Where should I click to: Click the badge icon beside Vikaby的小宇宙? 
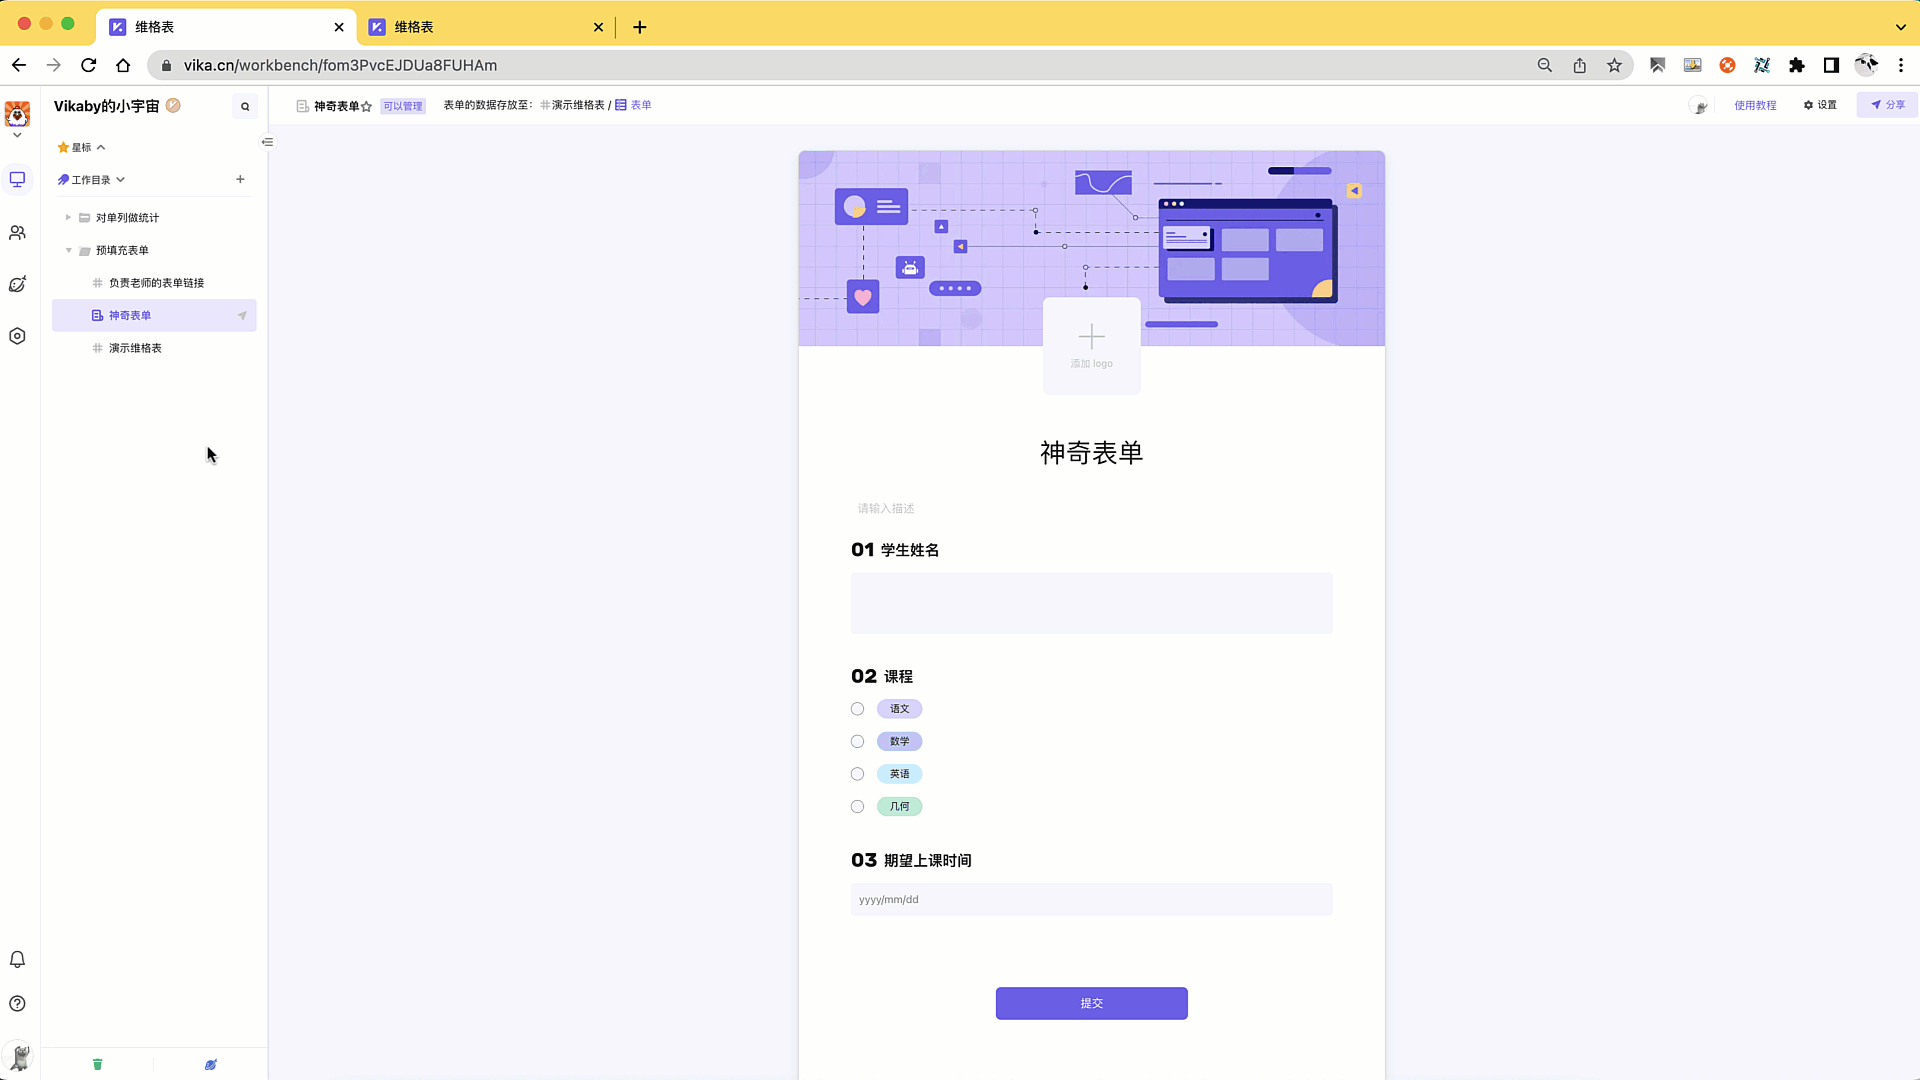(173, 105)
